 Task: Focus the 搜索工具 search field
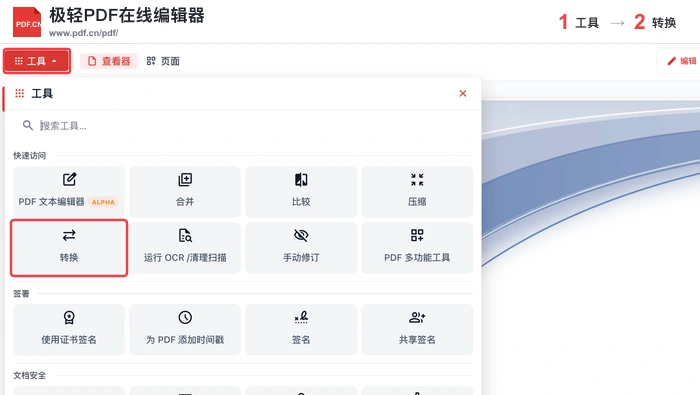(x=243, y=125)
